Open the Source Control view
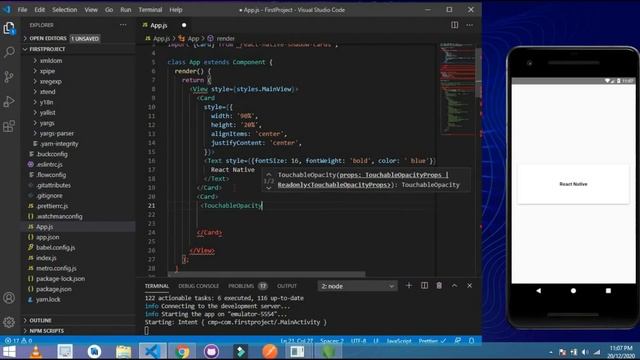The image size is (640, 360). 9,77
